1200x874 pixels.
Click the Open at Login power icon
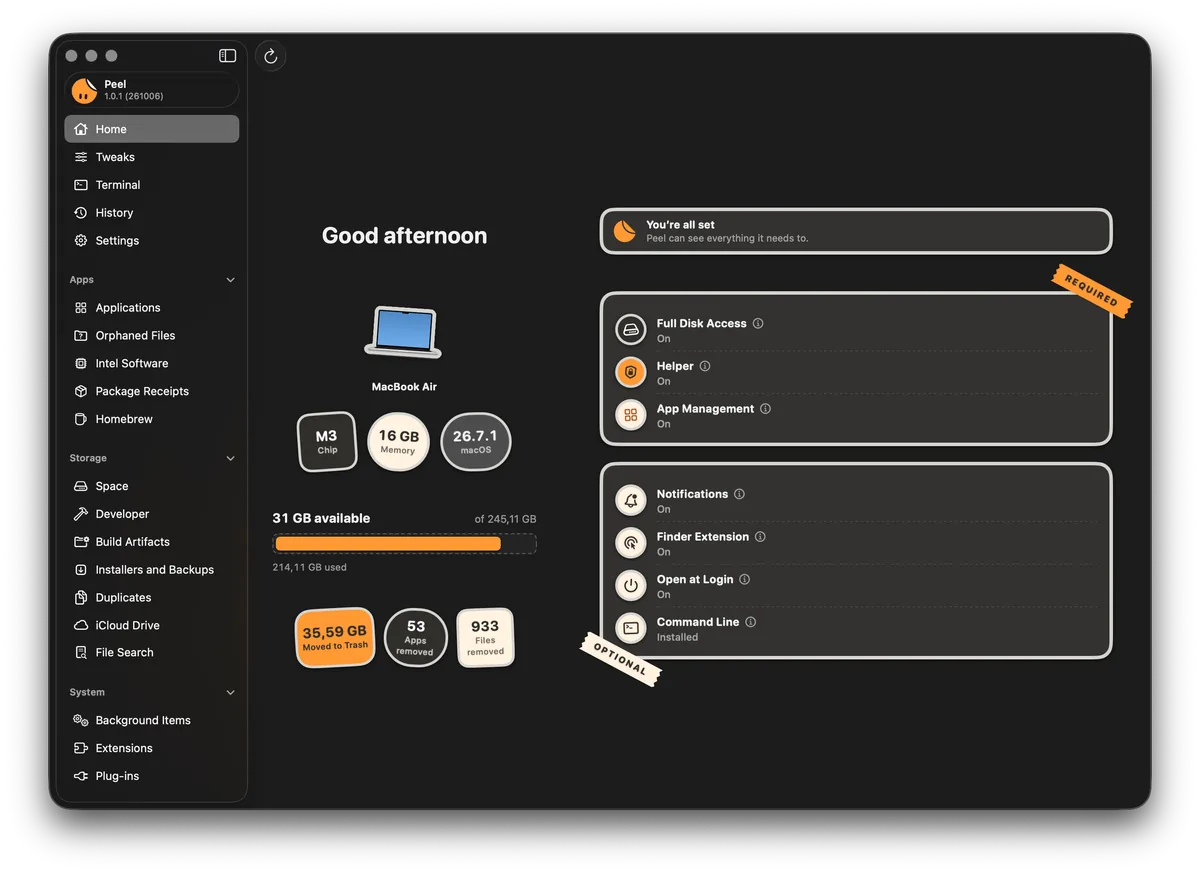(x=631, y=585)
